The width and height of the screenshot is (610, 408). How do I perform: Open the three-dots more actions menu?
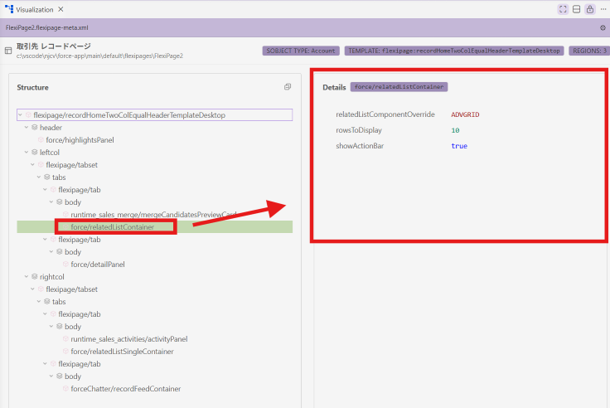point(603,9)
